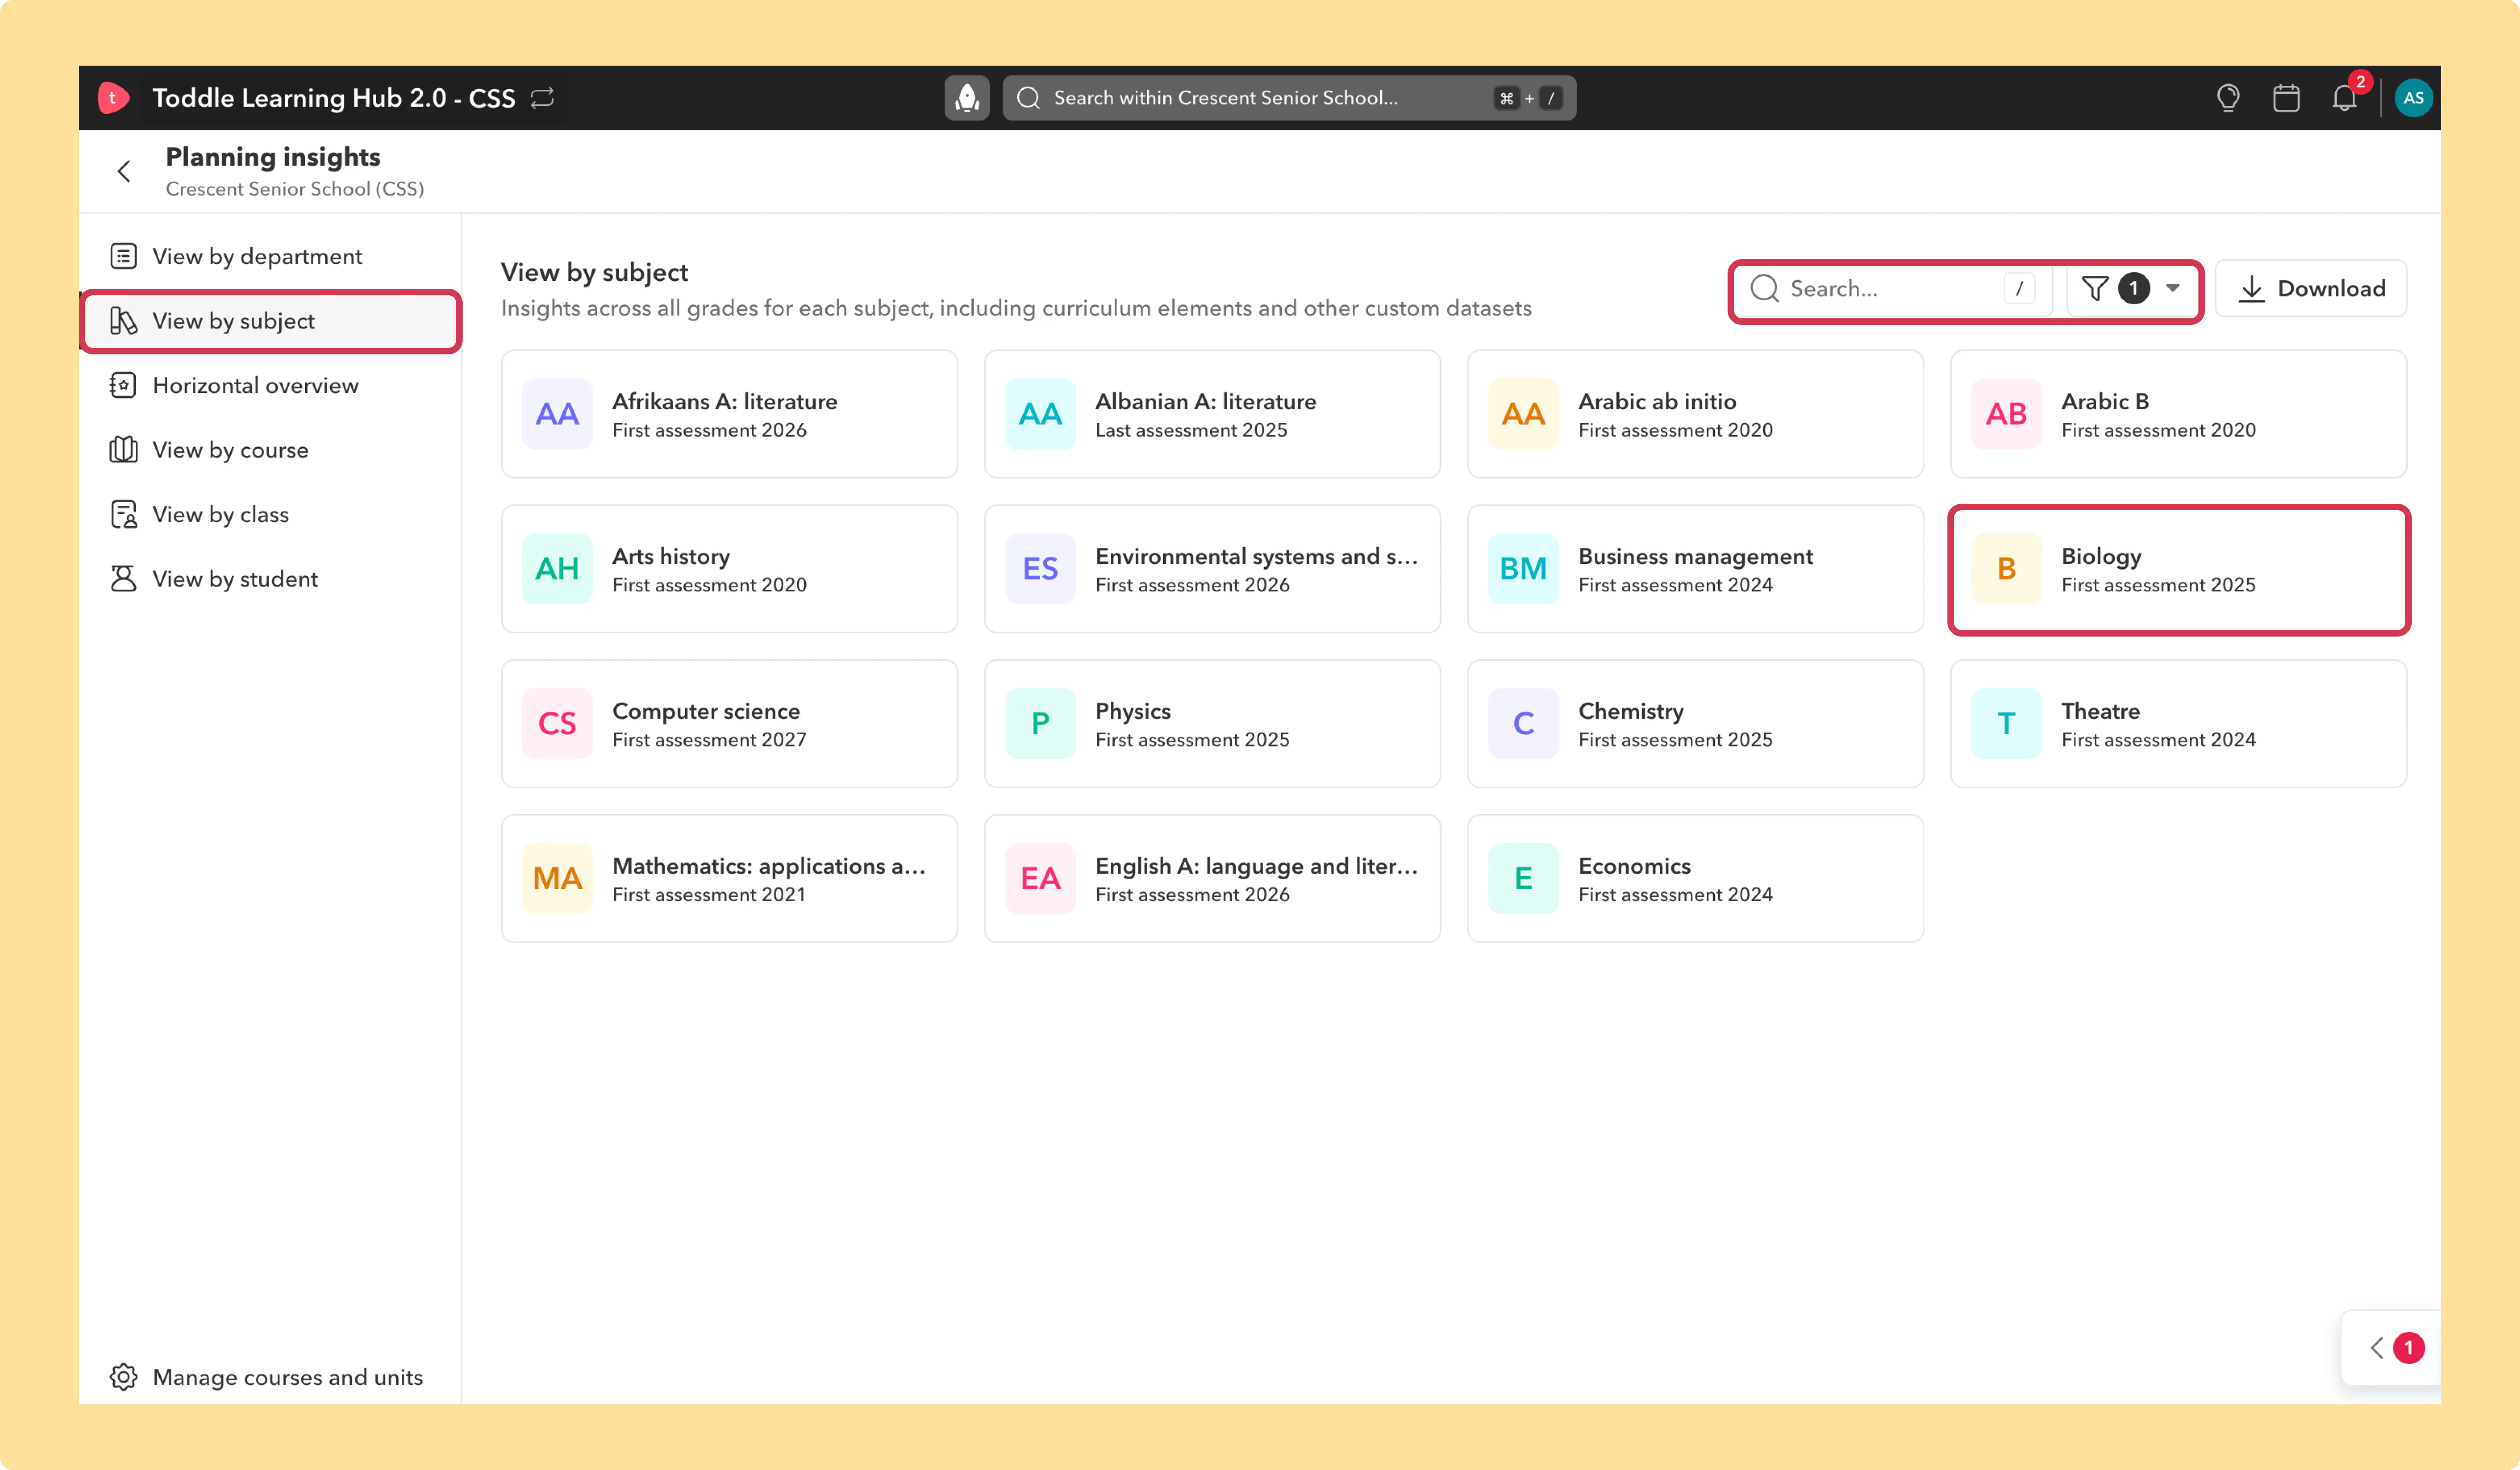
Task: Click the Environmental systems ES badge
Action: (1040, 569)
